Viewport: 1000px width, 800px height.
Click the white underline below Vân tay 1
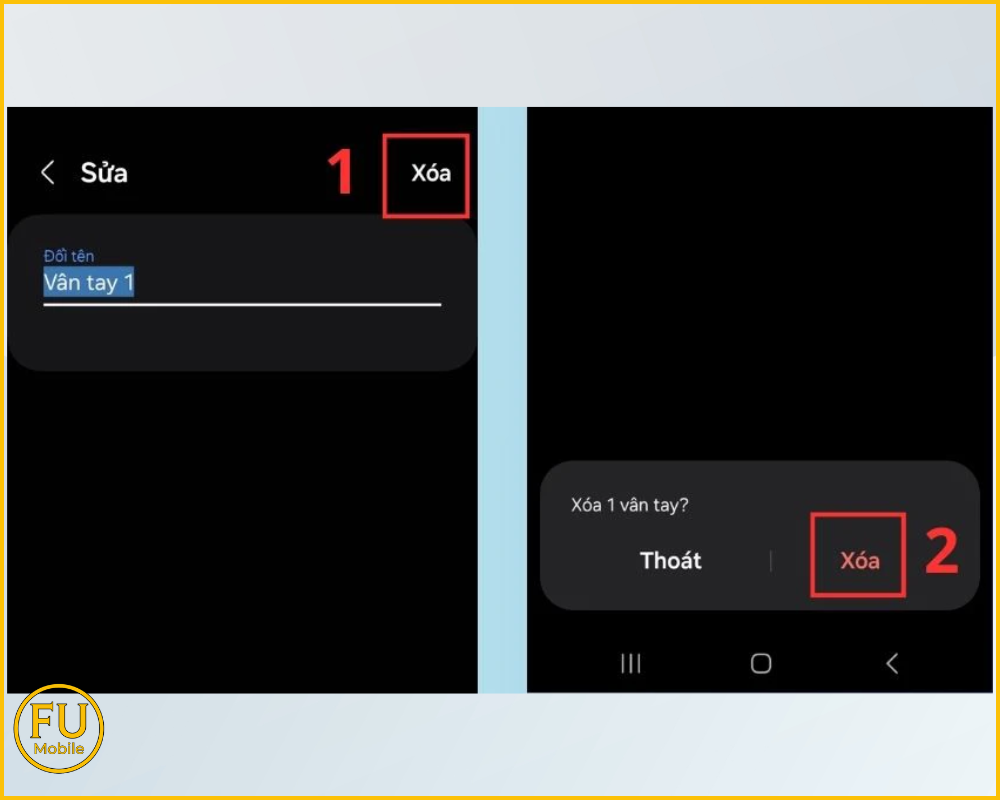242,304
